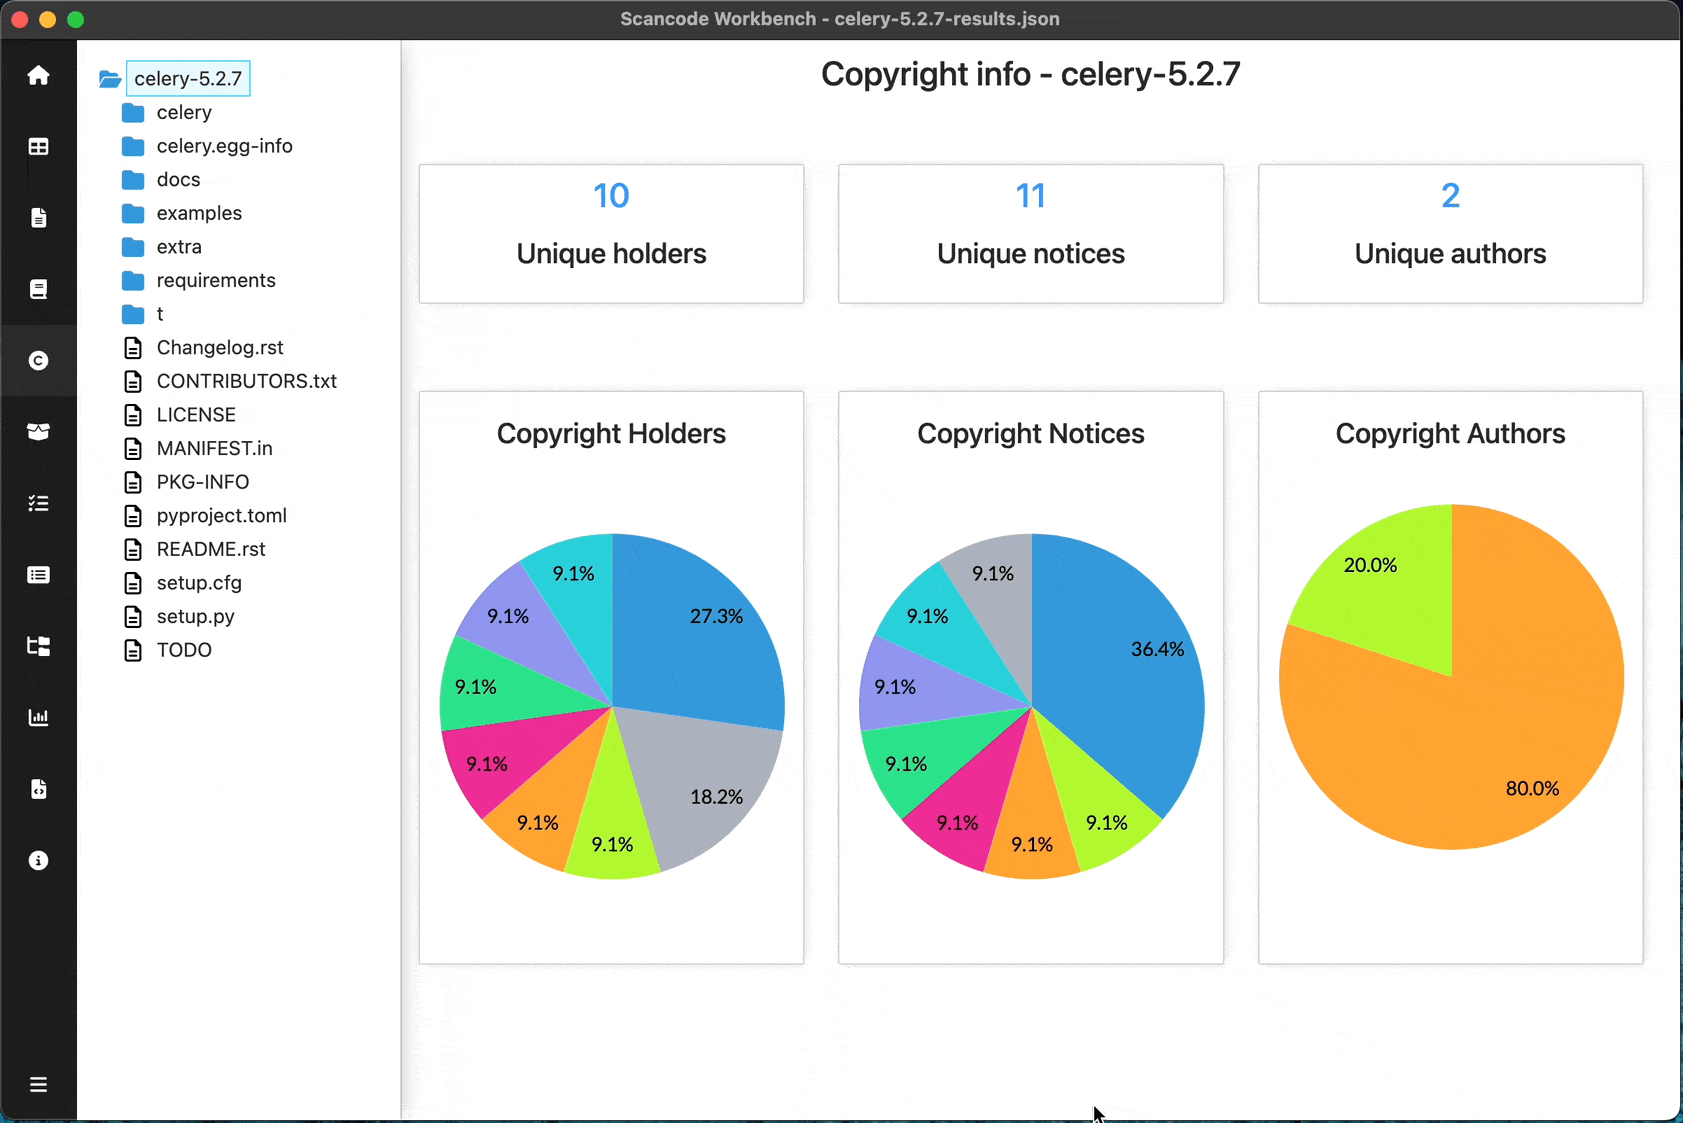Open the package info box icon
This screenshot has width=1683, height=1123.
(38, 432)
